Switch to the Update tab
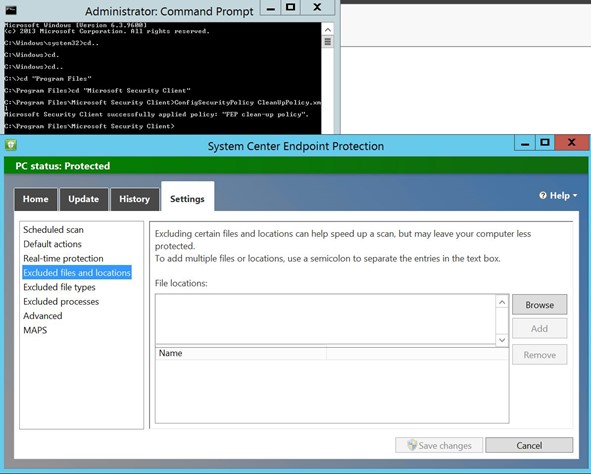 84,199
